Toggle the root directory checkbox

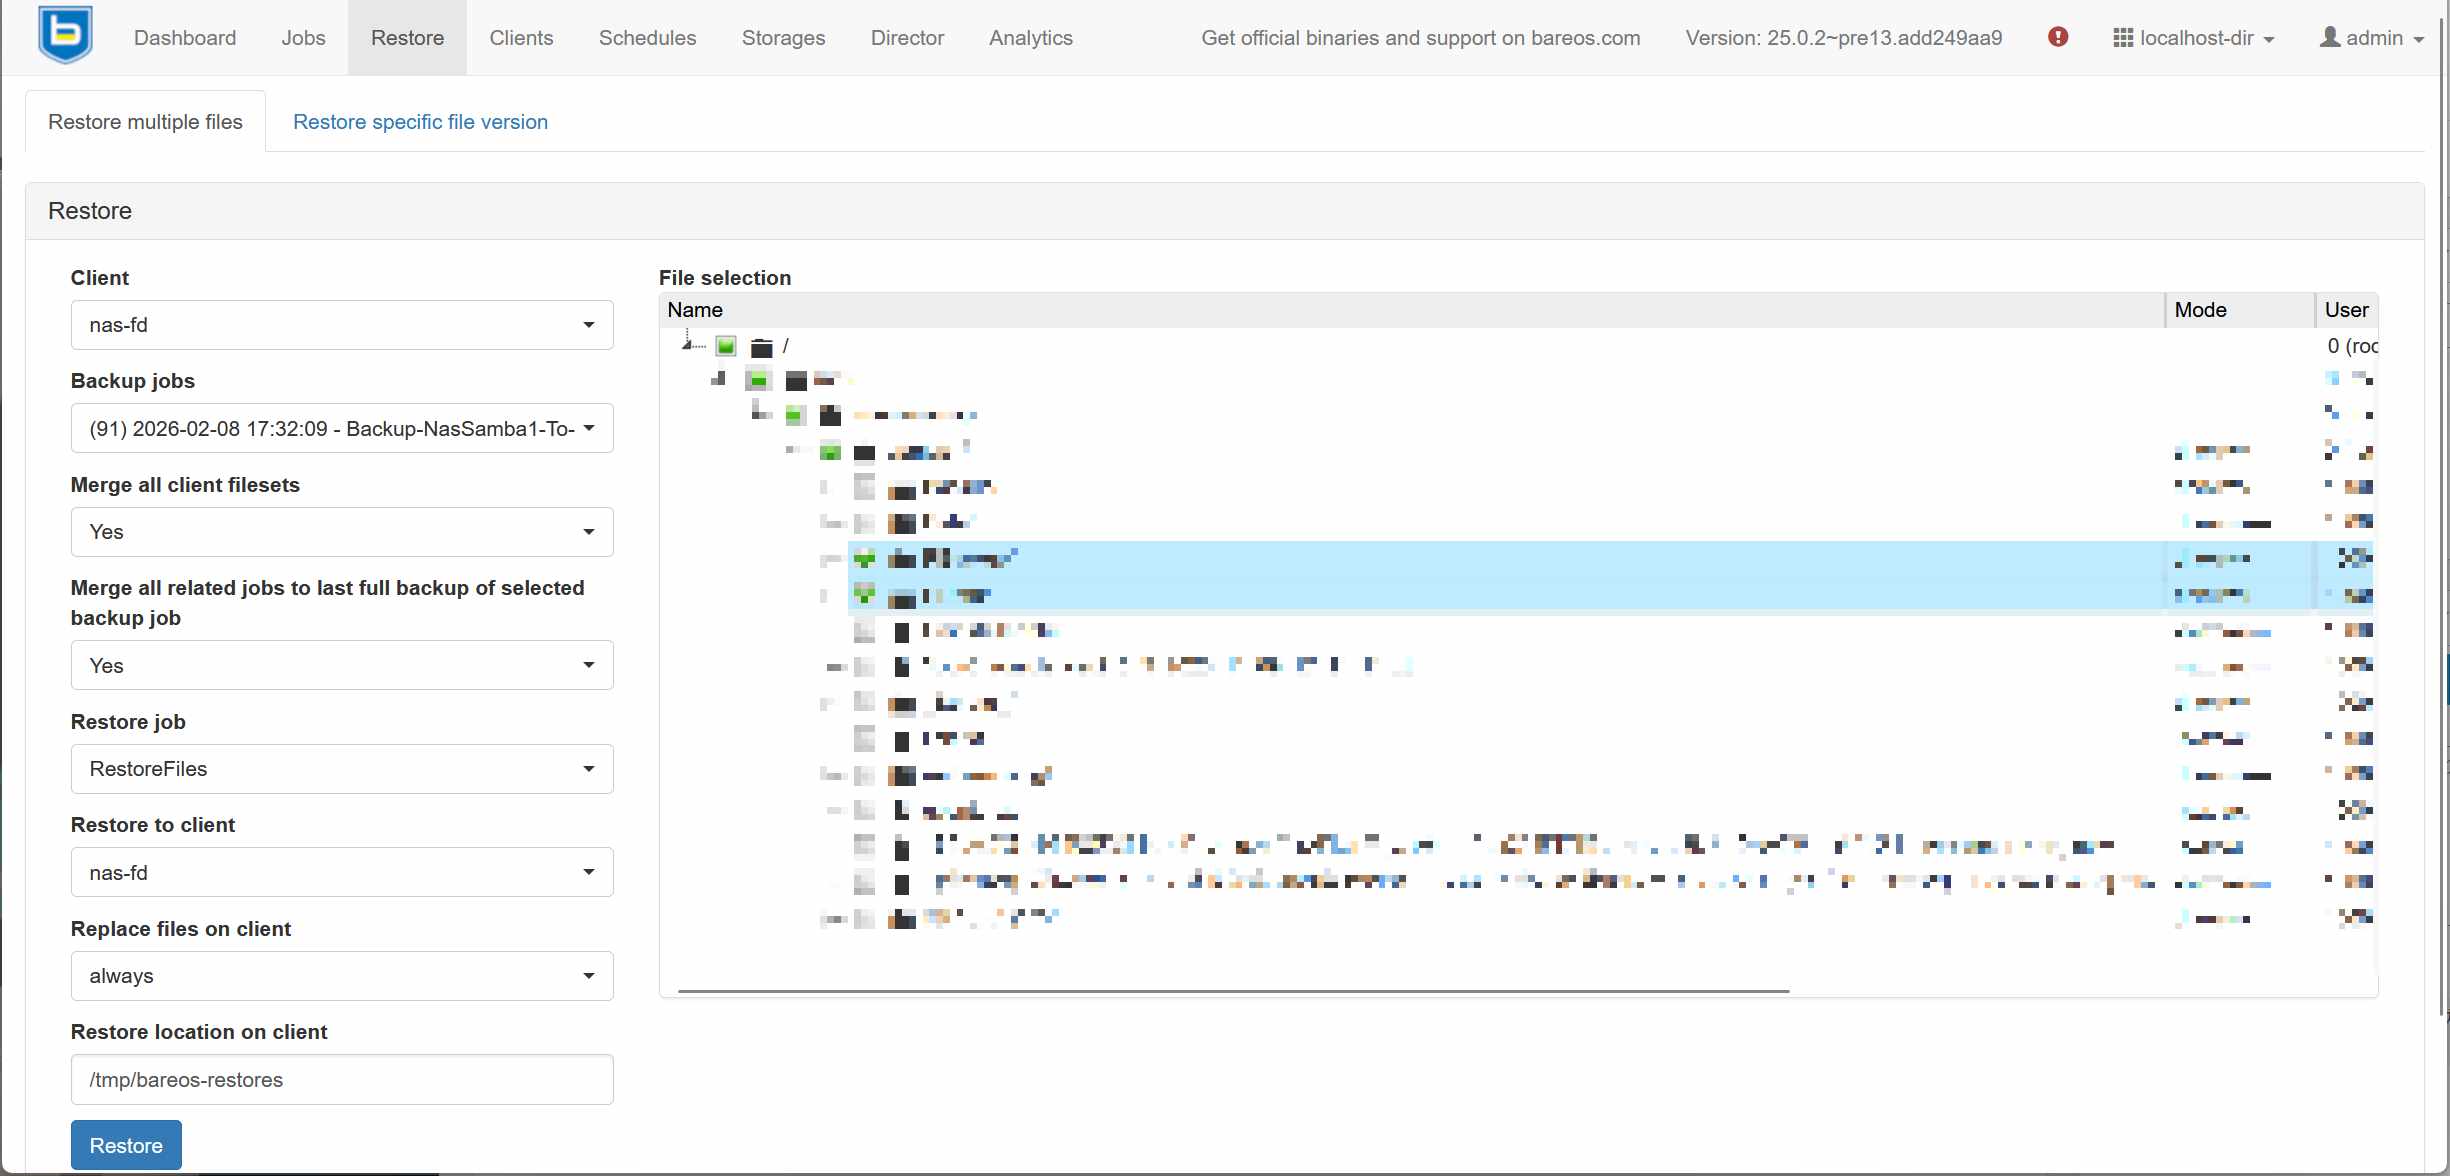click(726, 347)
